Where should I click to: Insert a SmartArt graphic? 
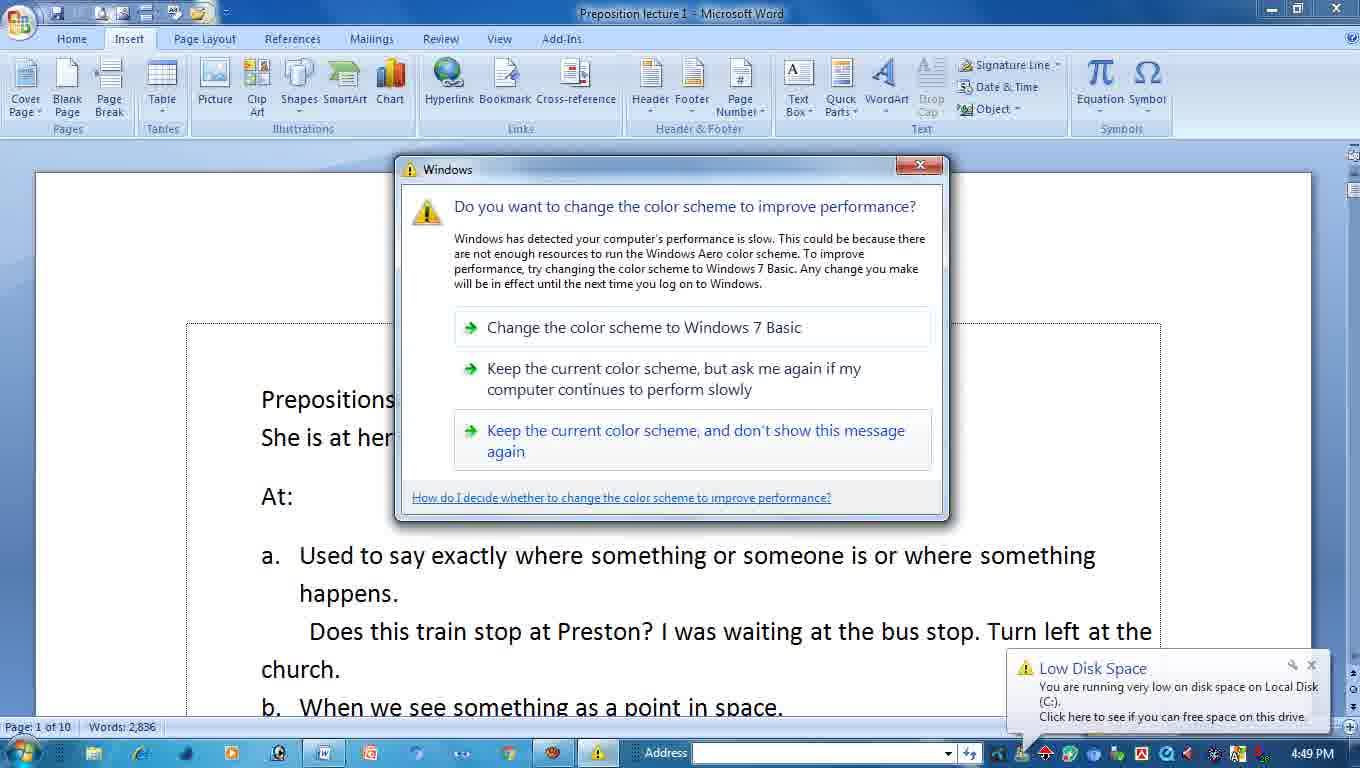[345, 82]
